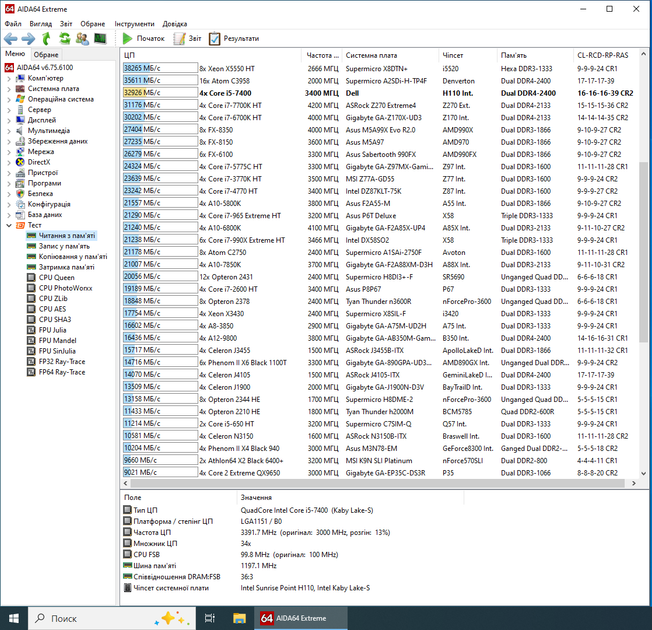This screenshot has height=630, width=652.
Task: Collapse the Тест tree node
Action: (x=9, y=225)
